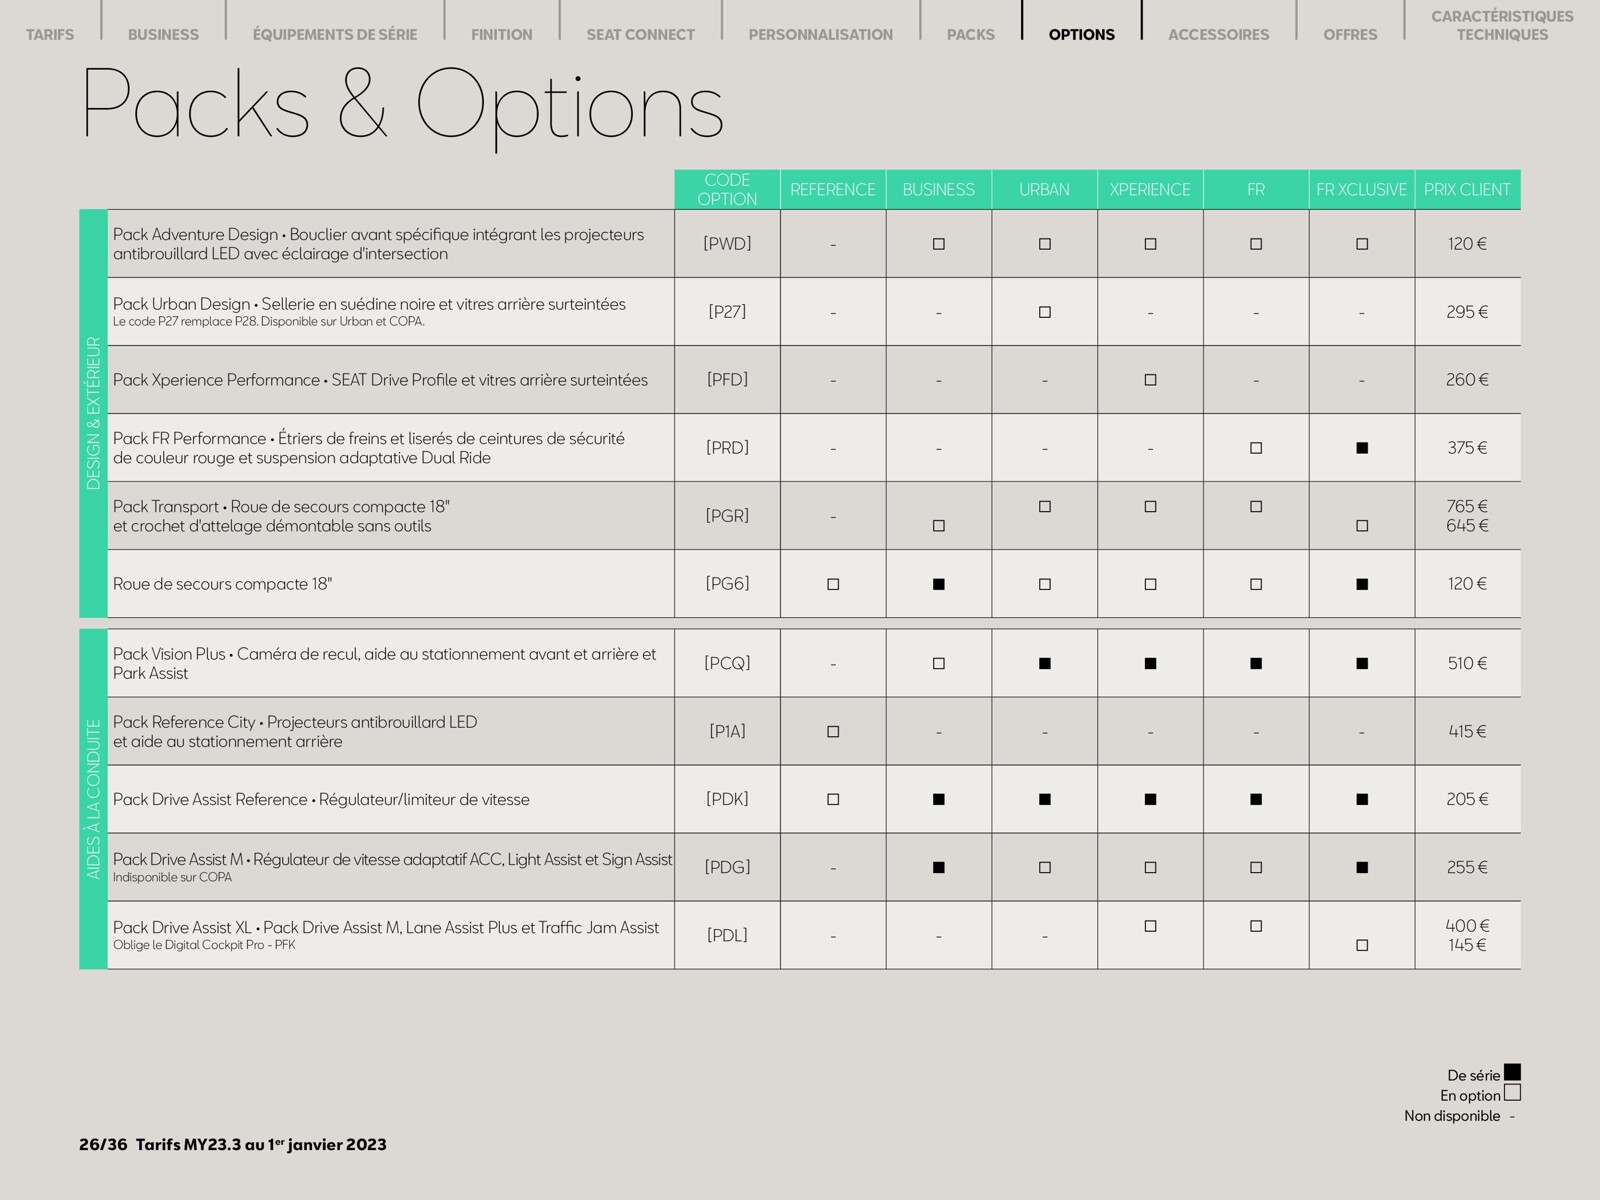Click the PFD option box under XPERIENCE
1600x1200 pixels.
[1151, 380]
